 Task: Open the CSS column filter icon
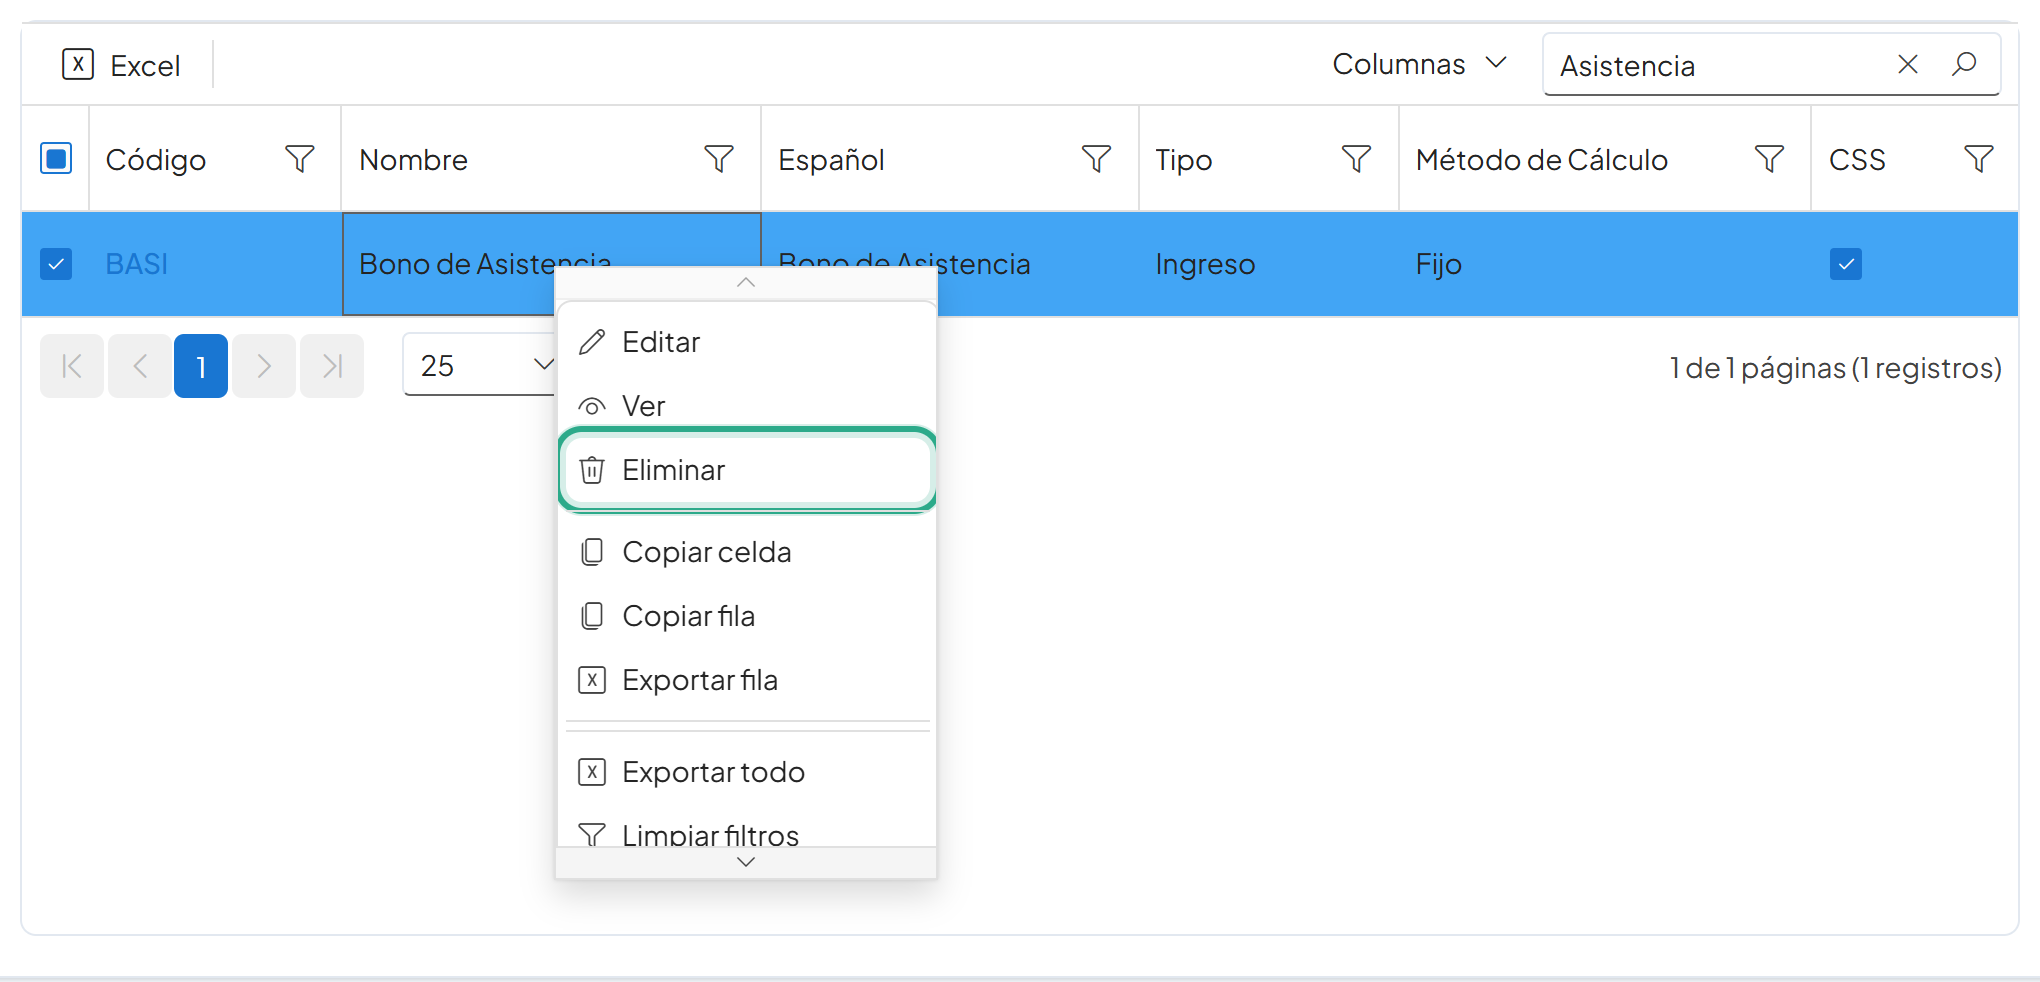click(1979, 159)
